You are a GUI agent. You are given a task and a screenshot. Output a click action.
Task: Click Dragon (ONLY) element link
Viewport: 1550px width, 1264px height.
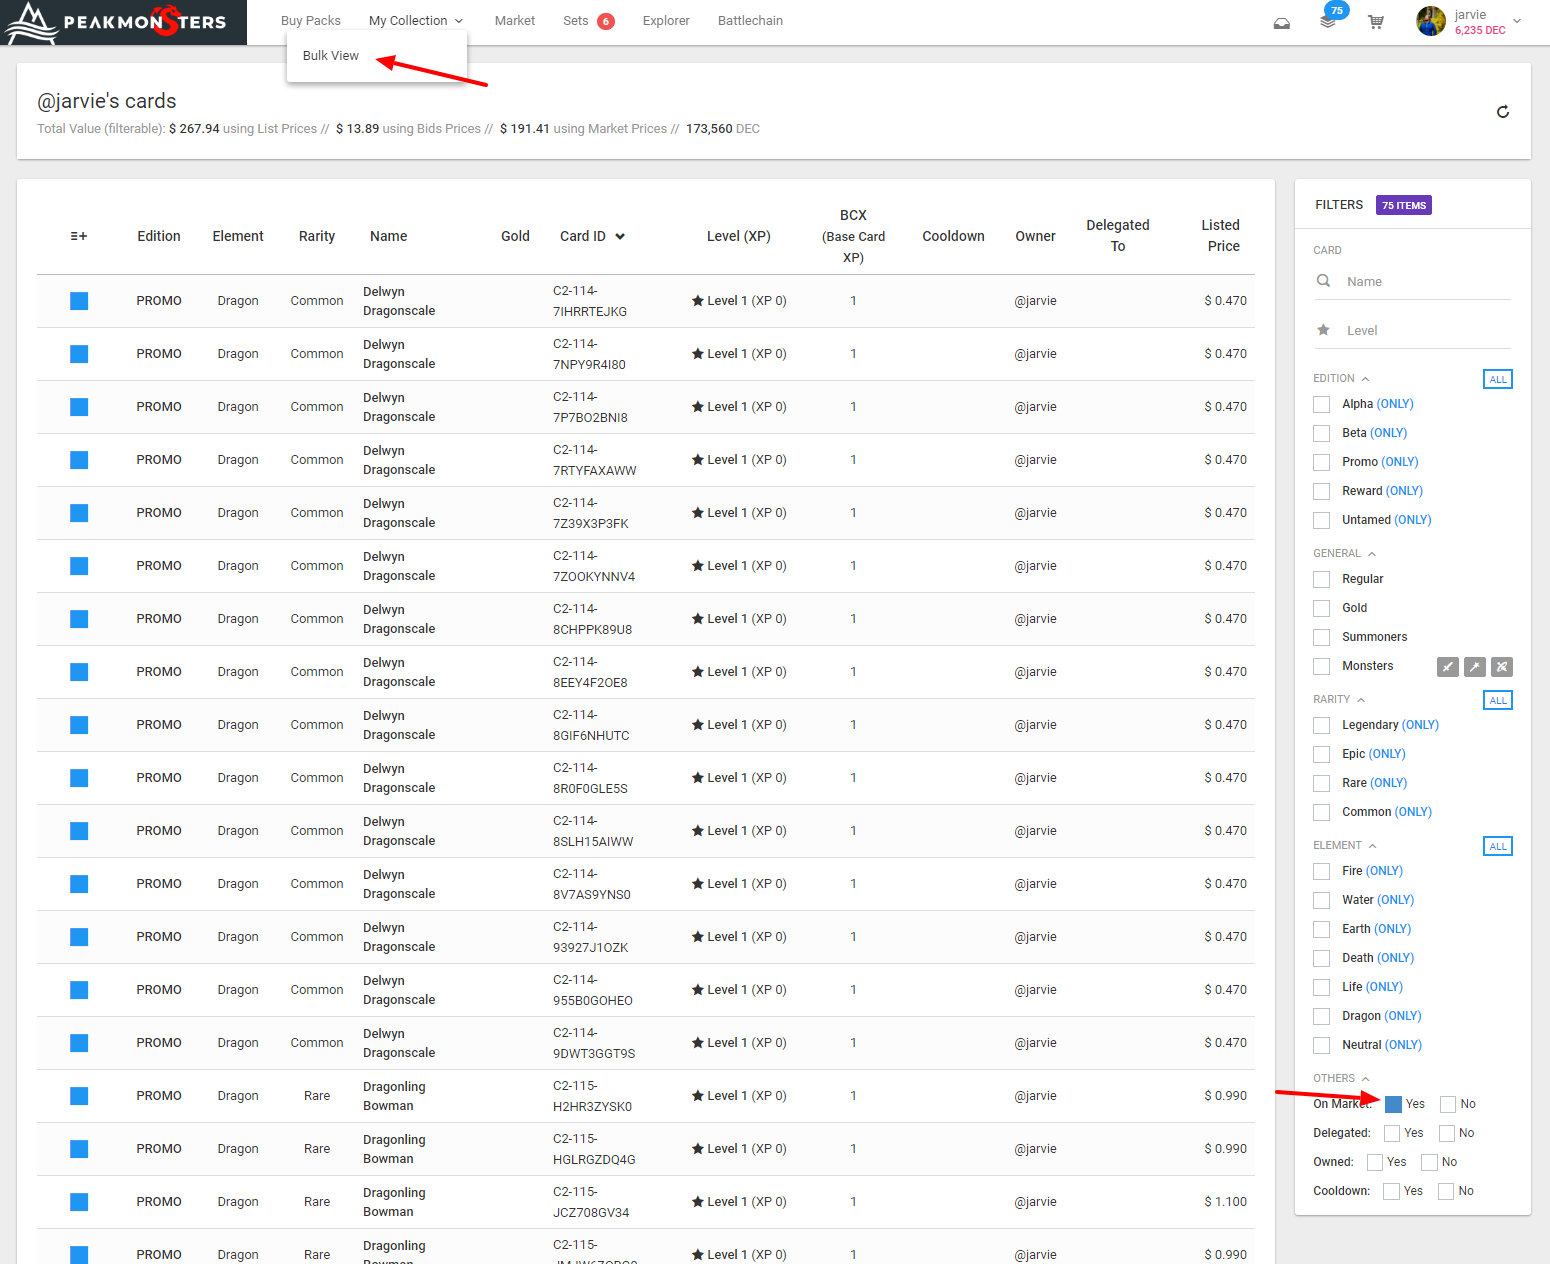tap(1402, 1016)
